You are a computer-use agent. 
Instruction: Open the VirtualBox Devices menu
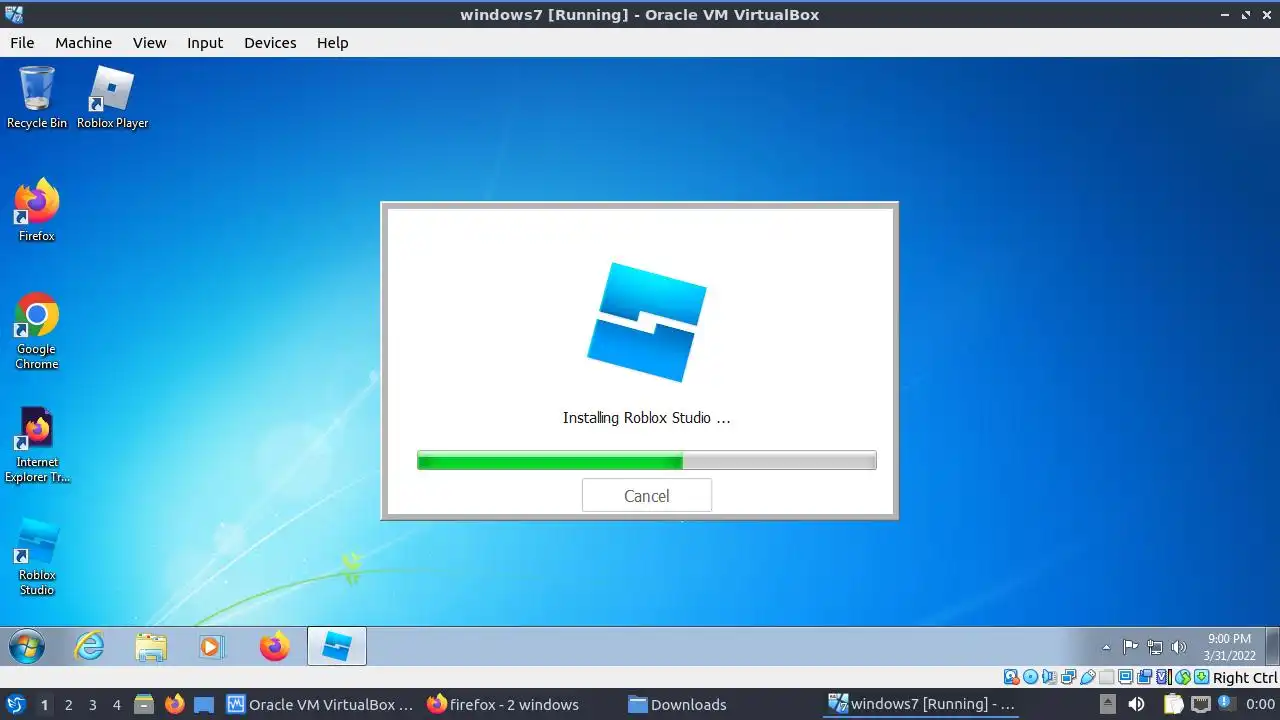[270, 42]
